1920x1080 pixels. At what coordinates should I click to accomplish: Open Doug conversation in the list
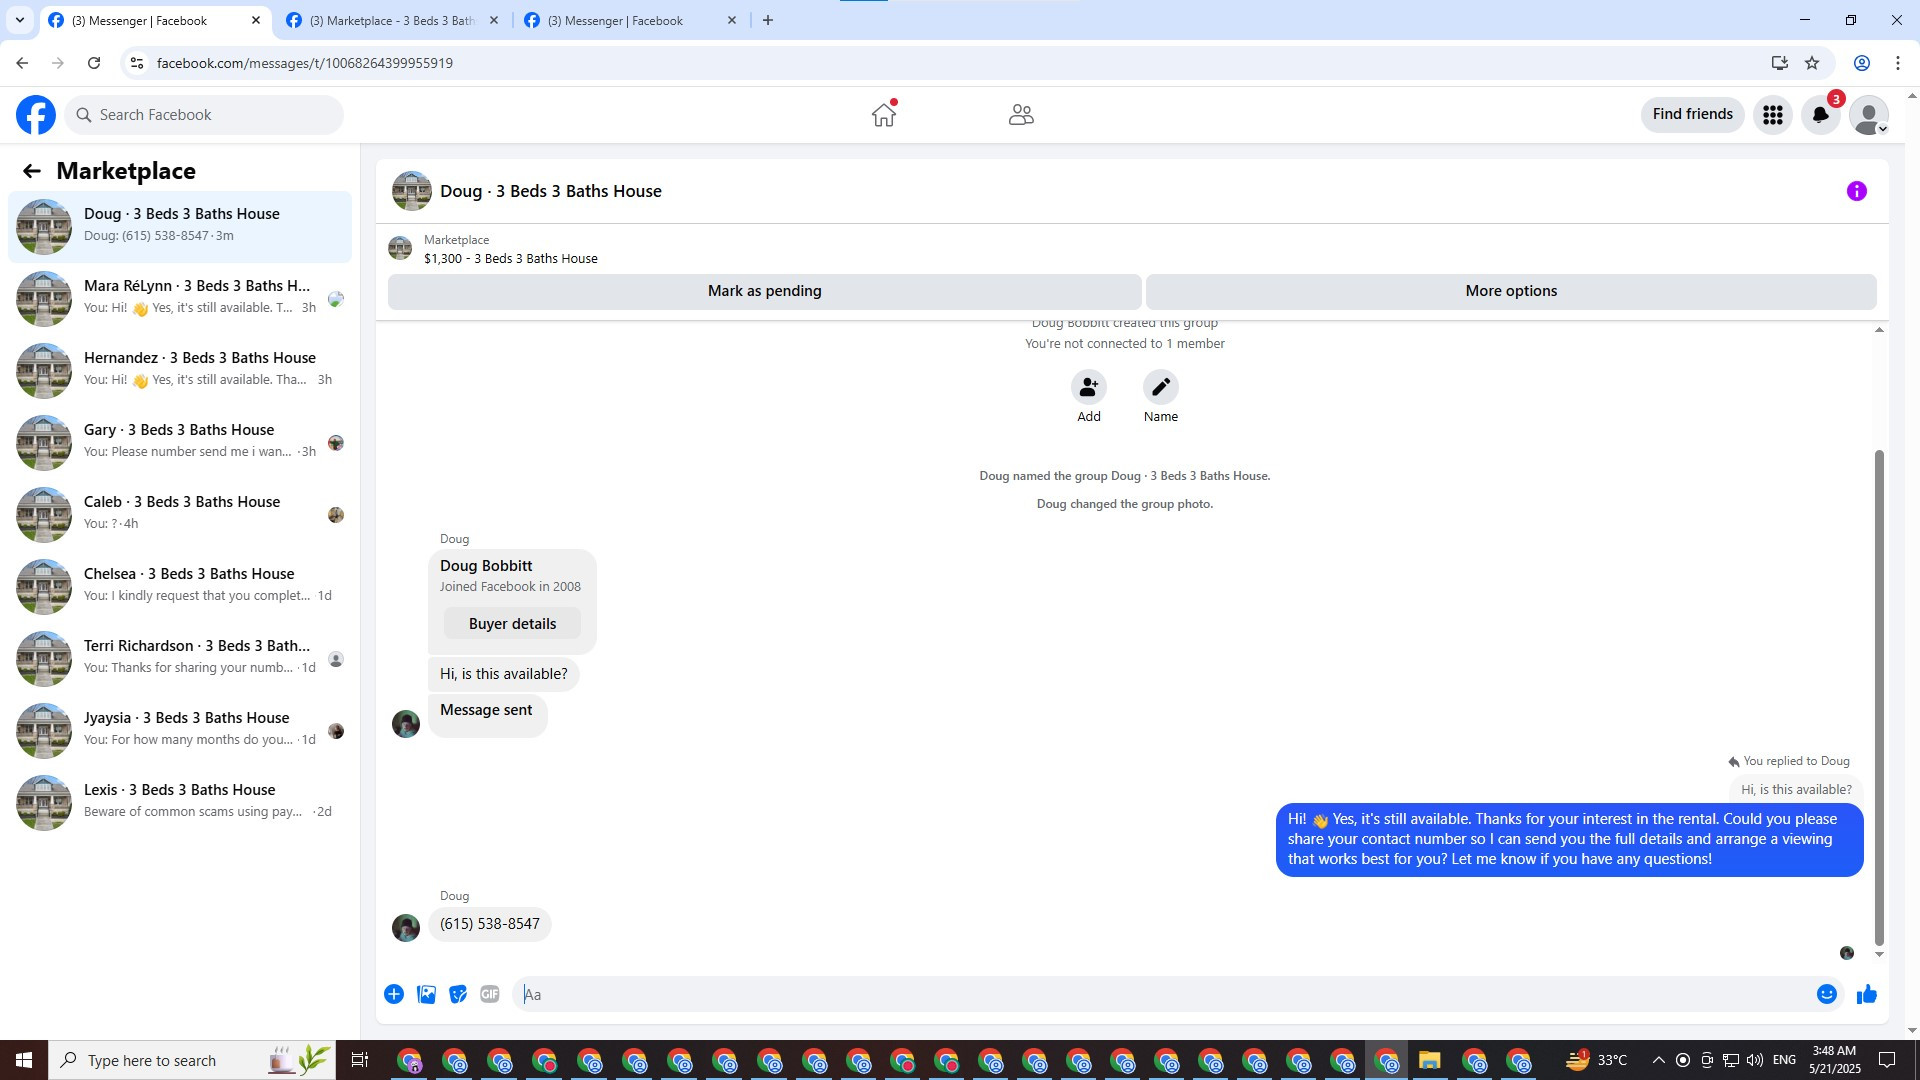point(180,226)
